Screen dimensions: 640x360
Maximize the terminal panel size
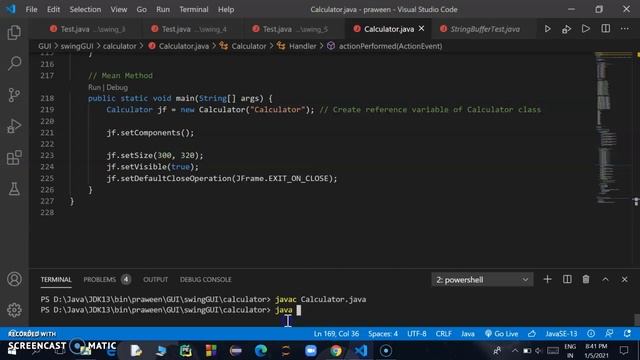(605, 280)
